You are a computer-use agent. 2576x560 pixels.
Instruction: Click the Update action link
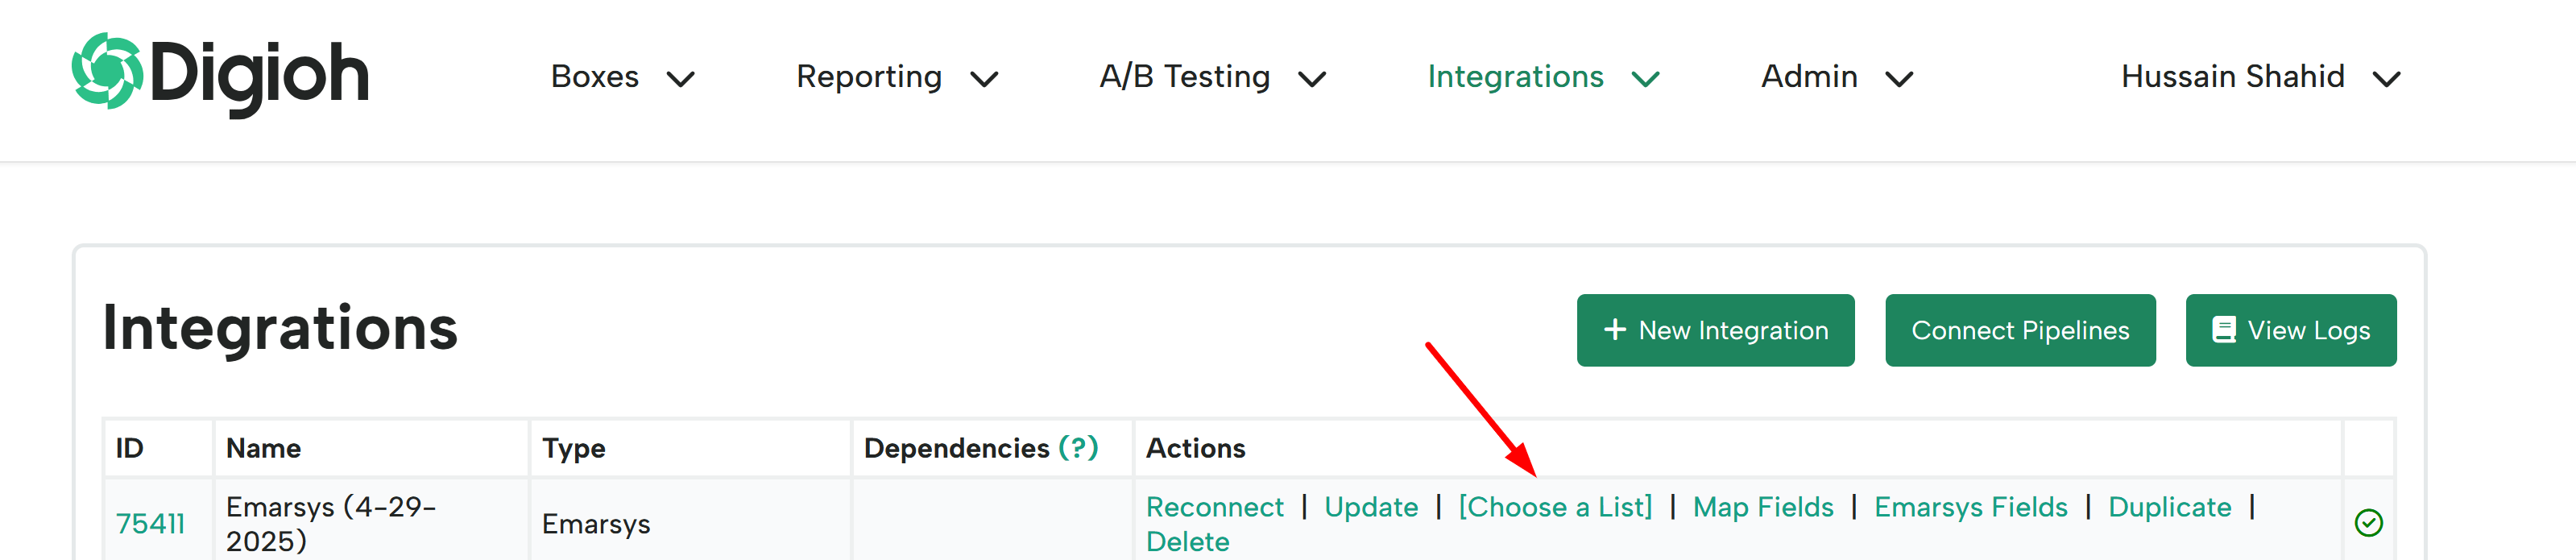[1371, 507]
